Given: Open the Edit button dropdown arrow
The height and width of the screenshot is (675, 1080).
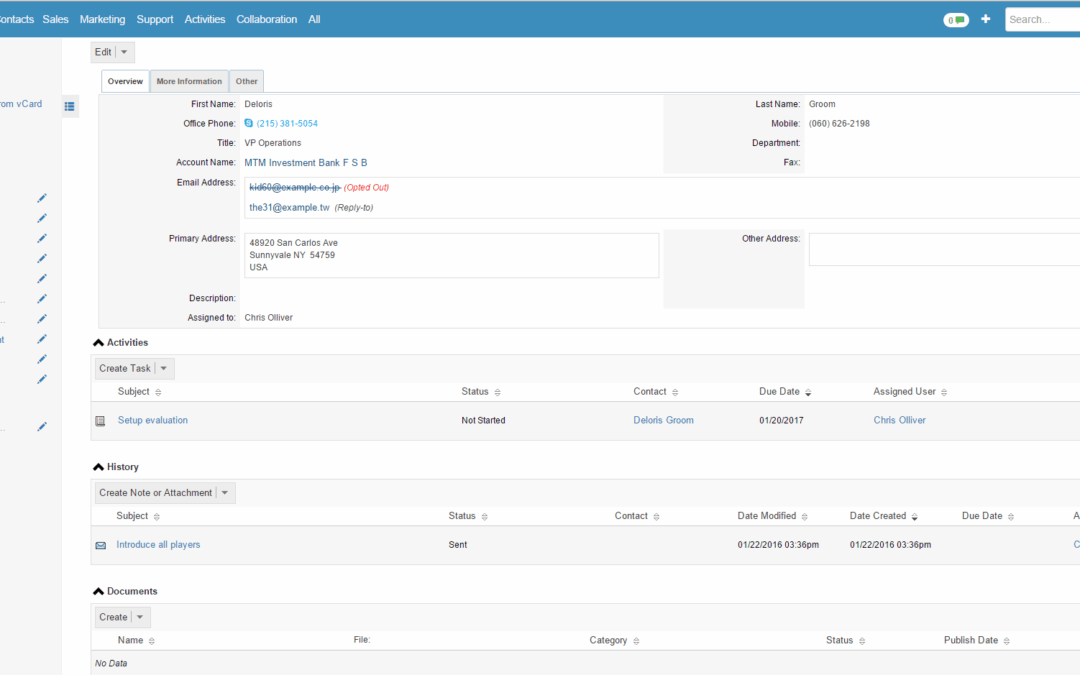Looking at the screenshot, I should [x=124, y=52].
